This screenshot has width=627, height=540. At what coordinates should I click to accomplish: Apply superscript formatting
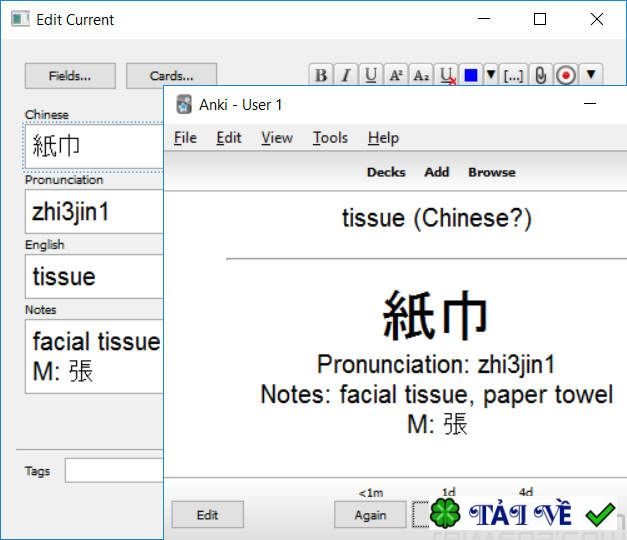396,75
